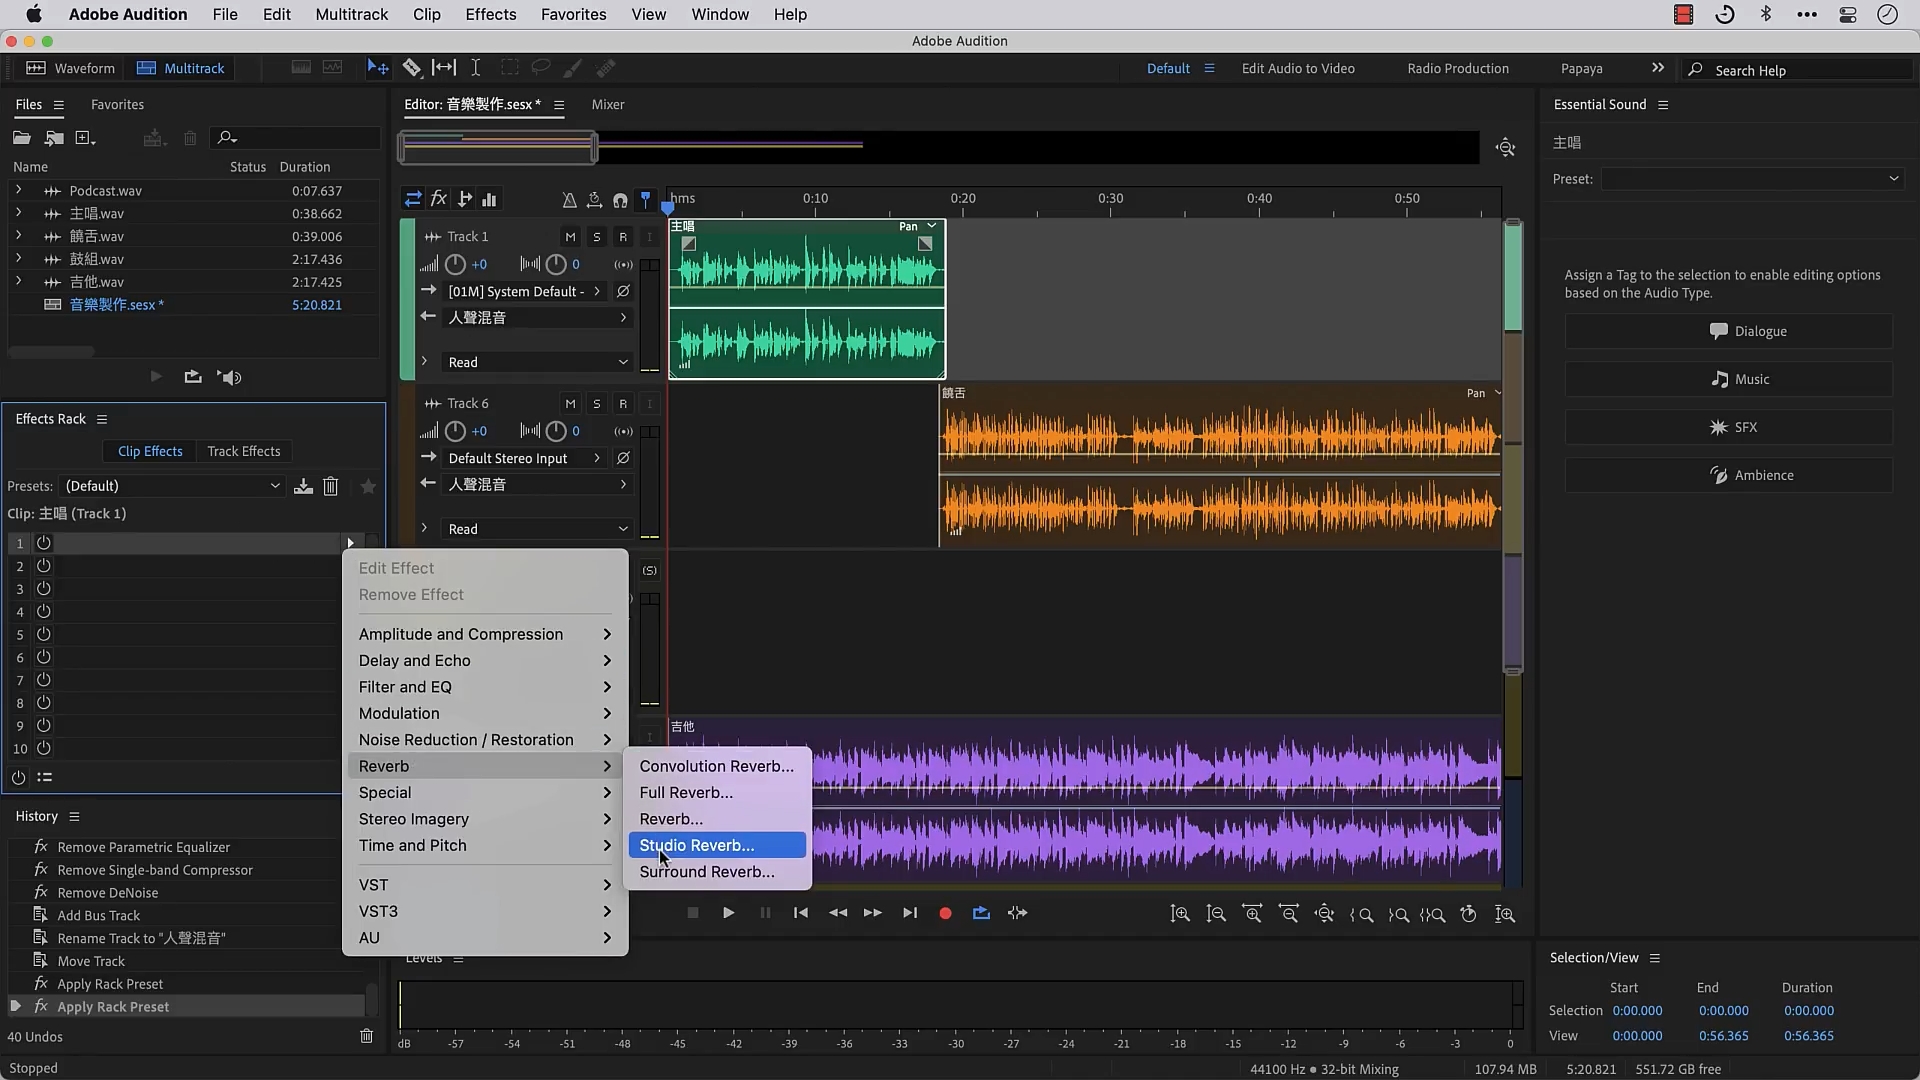Expand the Podcast.wav file entry
Viewport: 1920px width, 1080px height.
pyautogui.click(x=18, y=190)
